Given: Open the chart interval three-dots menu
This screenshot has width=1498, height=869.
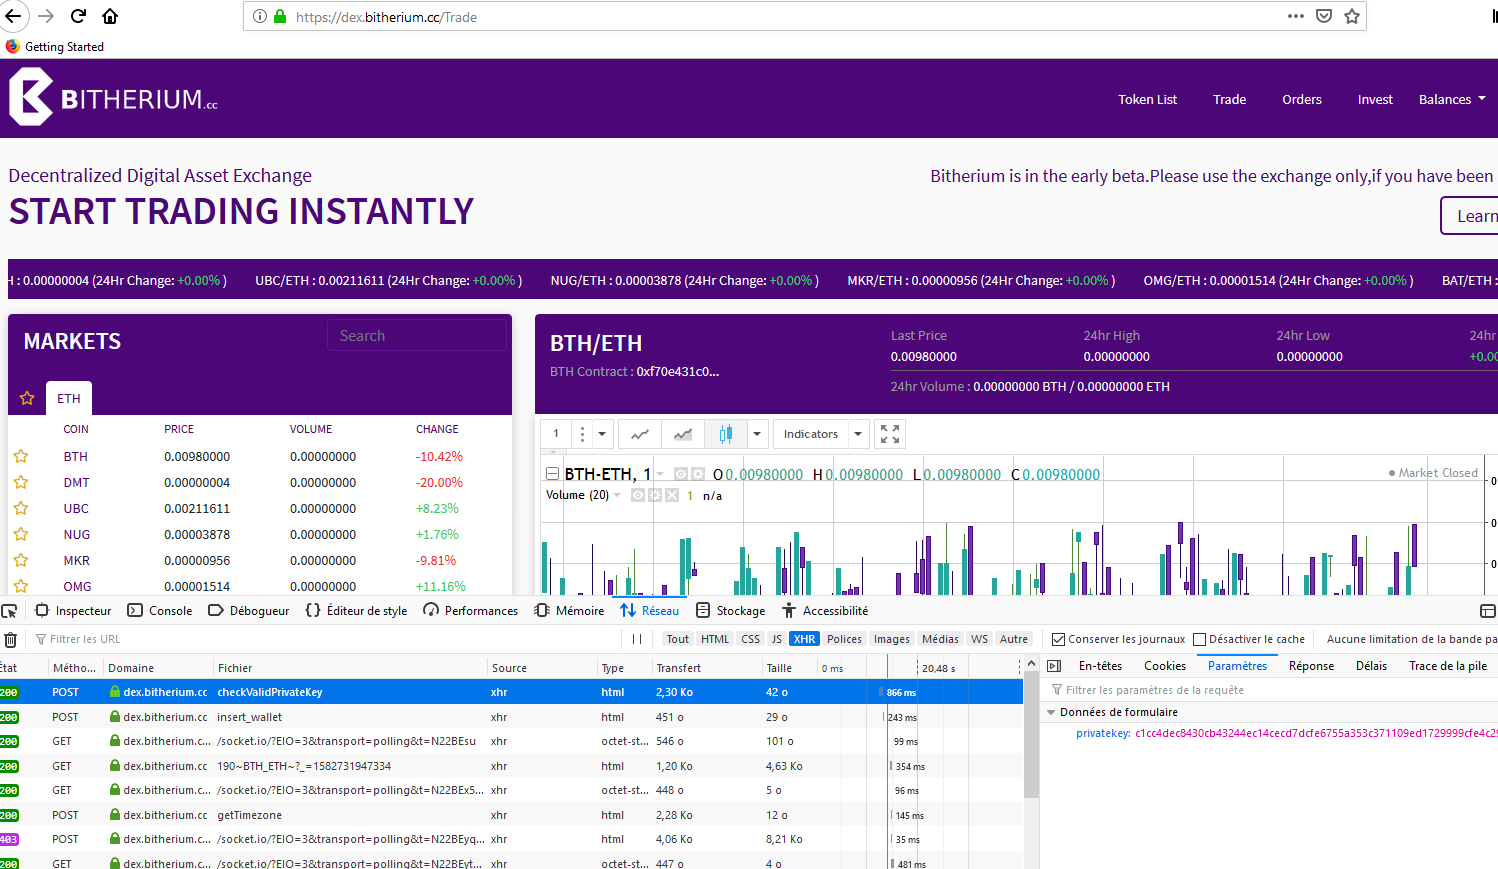Looking at the screenshot, I should 582,434.
